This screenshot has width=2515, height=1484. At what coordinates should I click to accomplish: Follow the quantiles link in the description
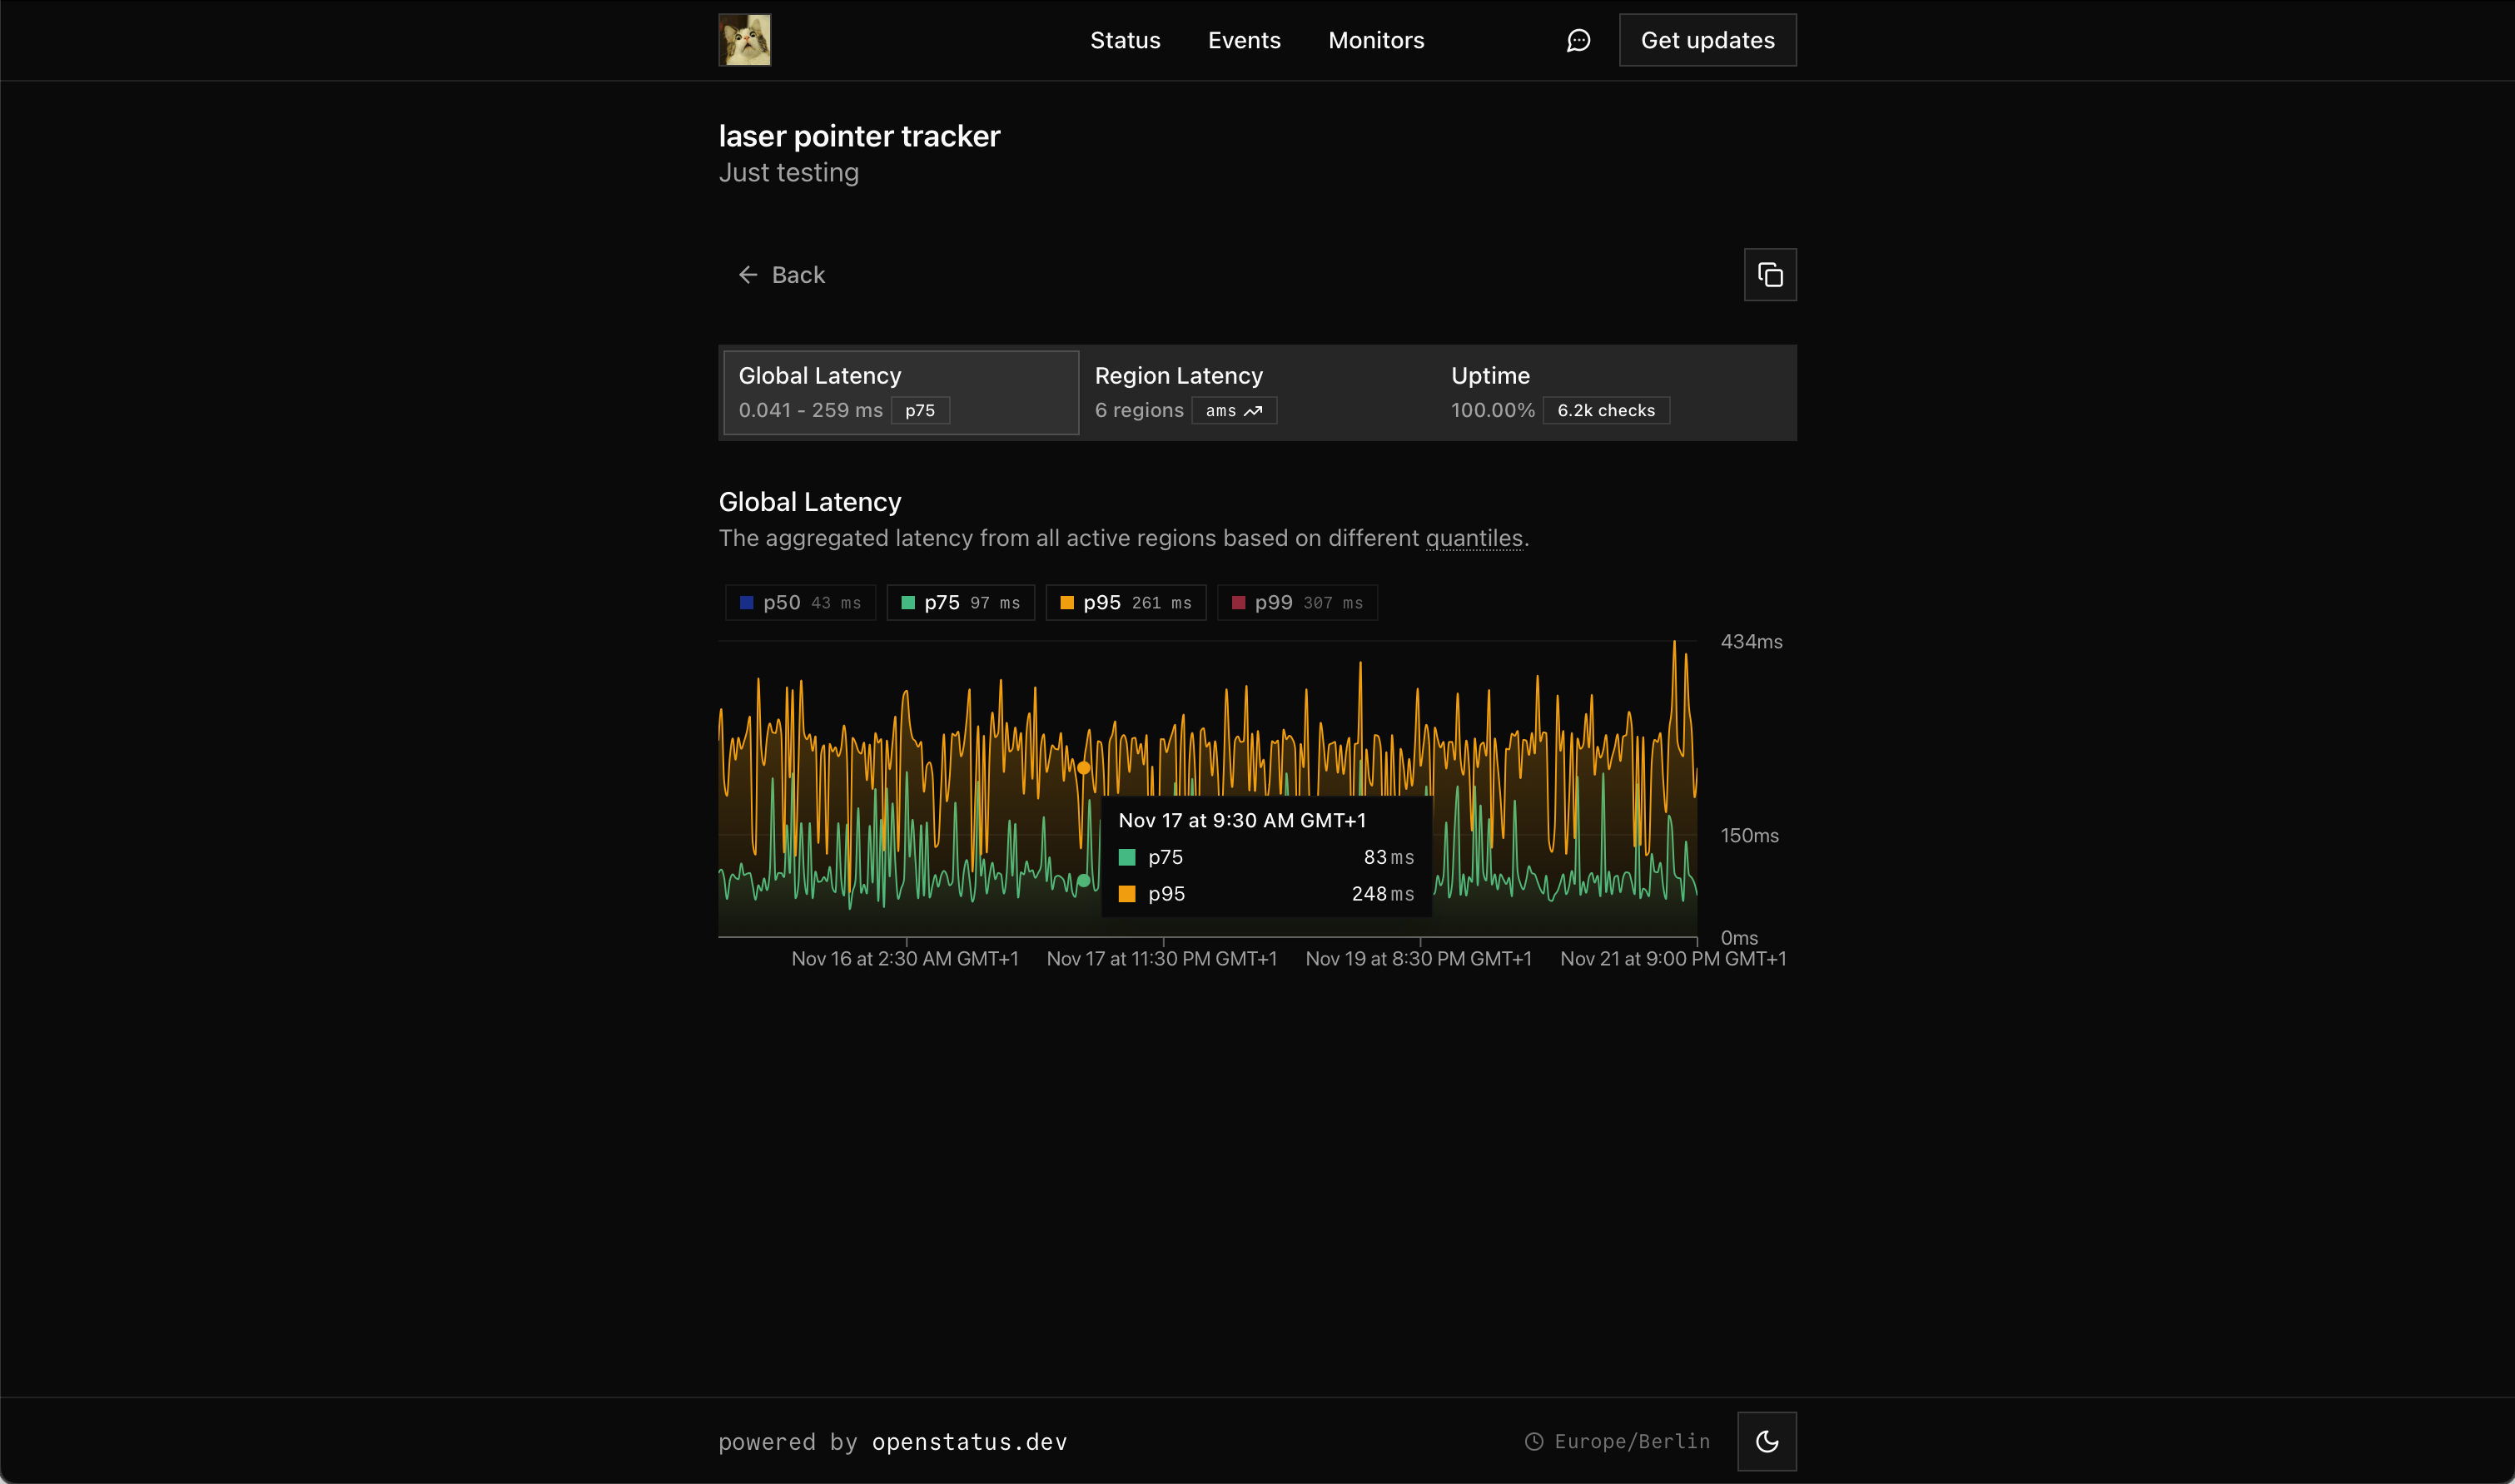tap(1474, 538)
